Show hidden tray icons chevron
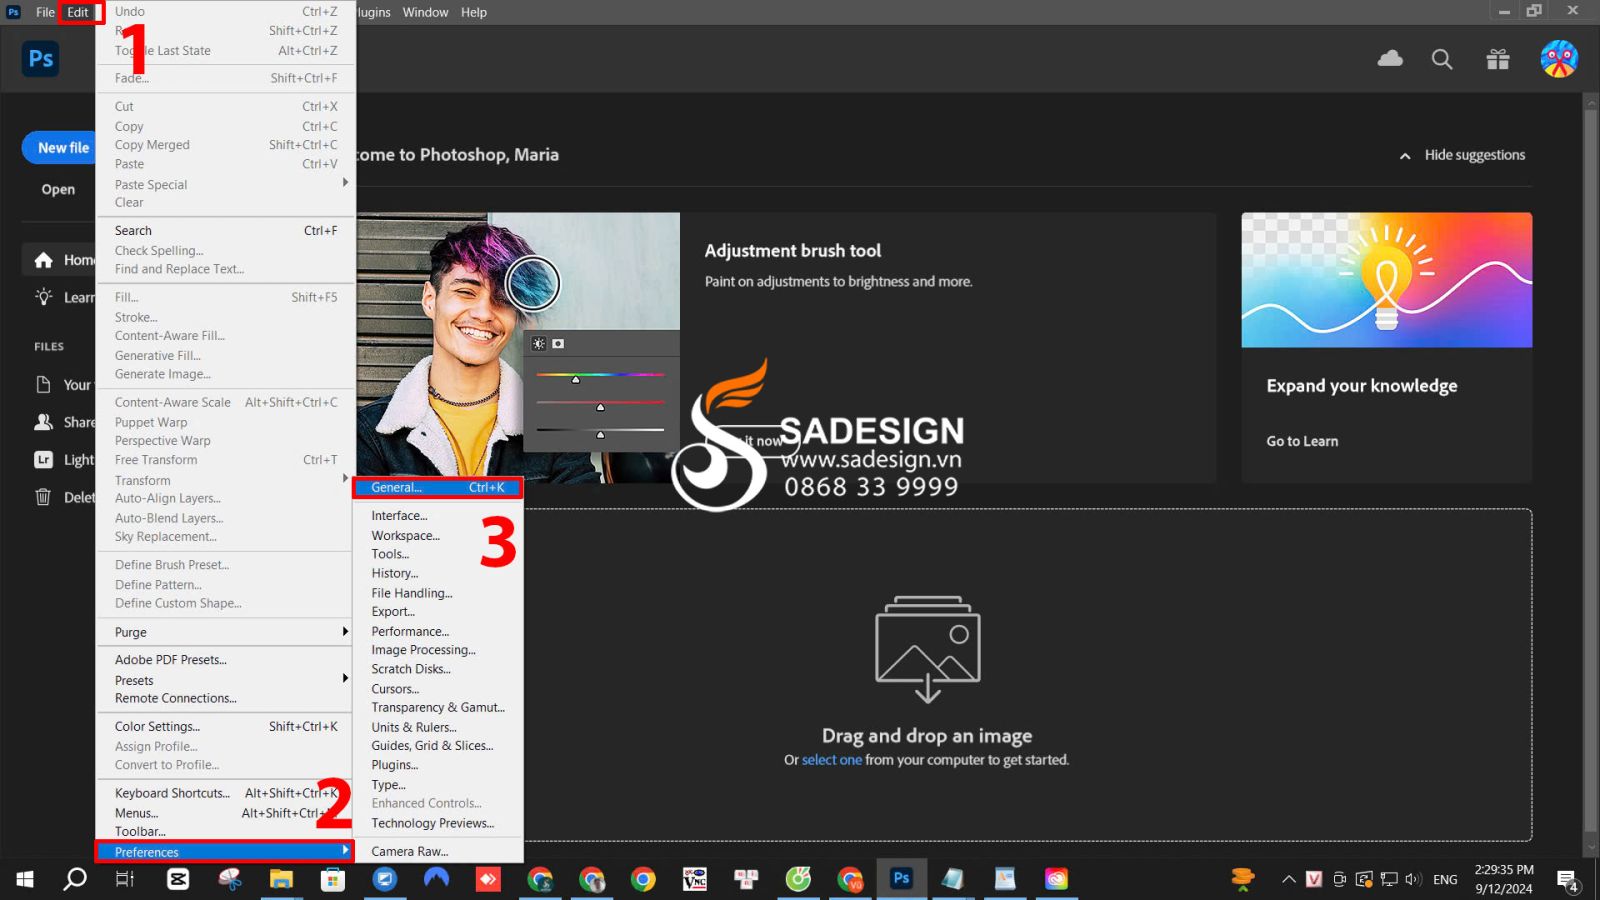 coord(1289,879)
